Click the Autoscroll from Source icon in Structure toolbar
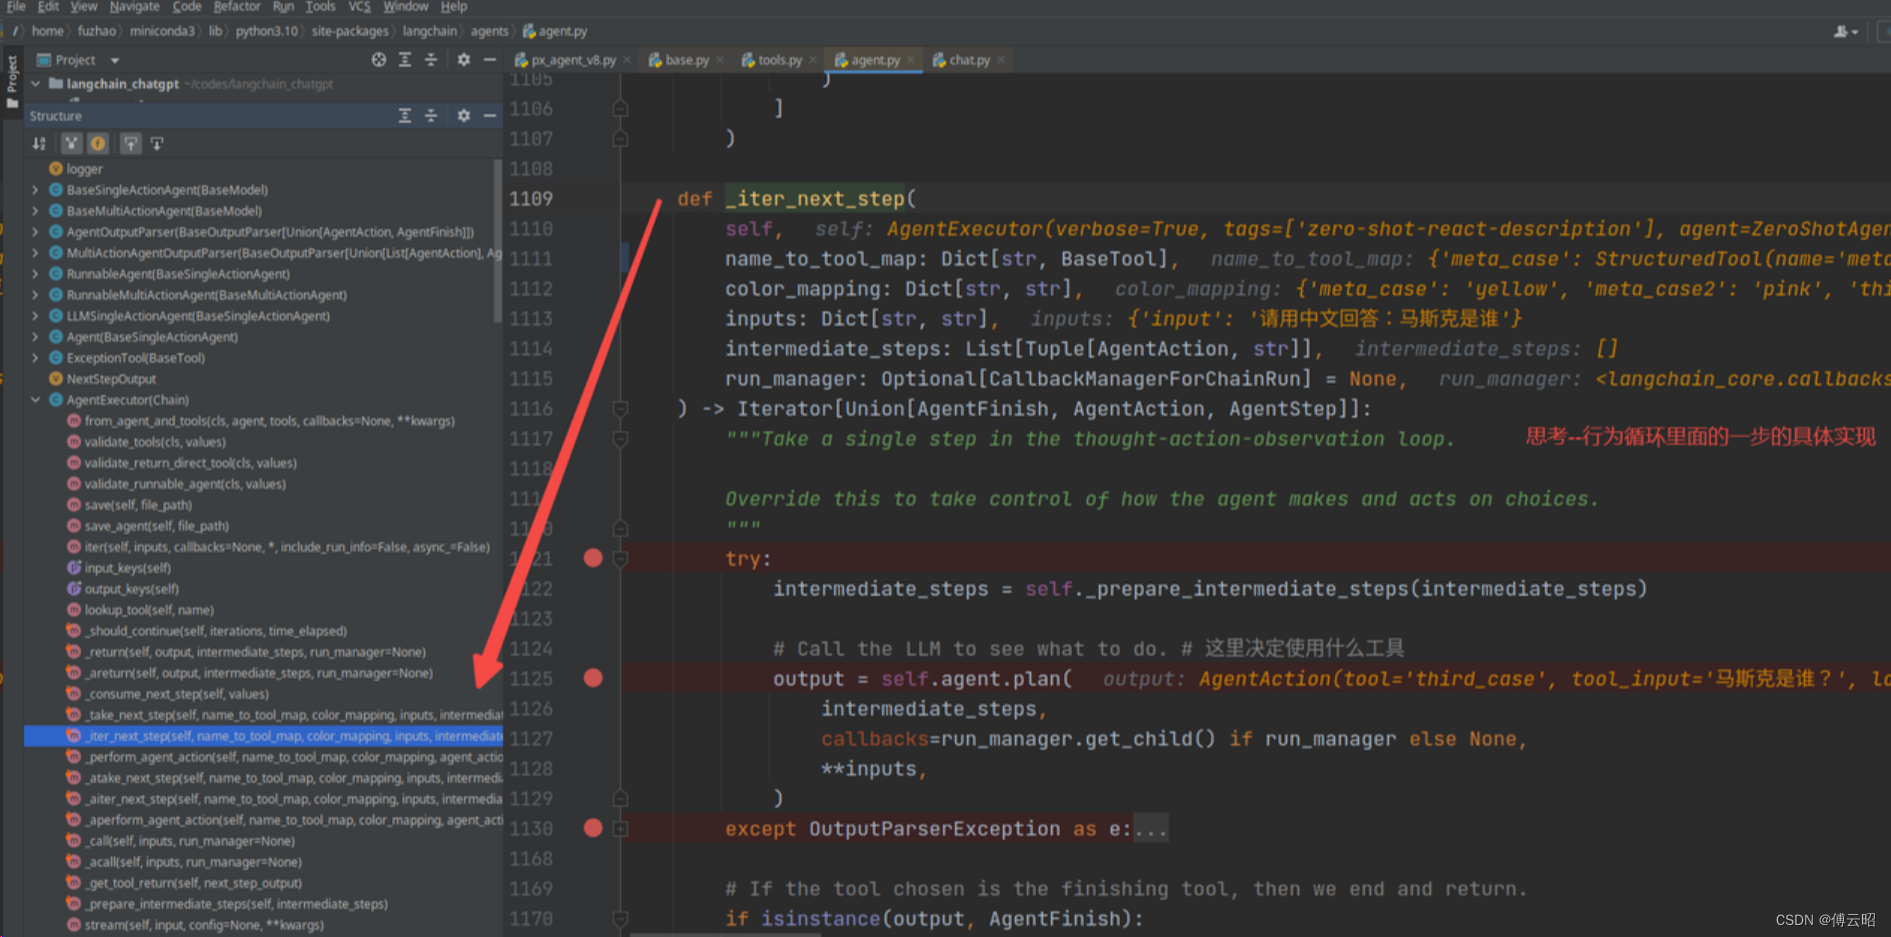Screen dimensions: 1891x937 click(x=157, y=144)
